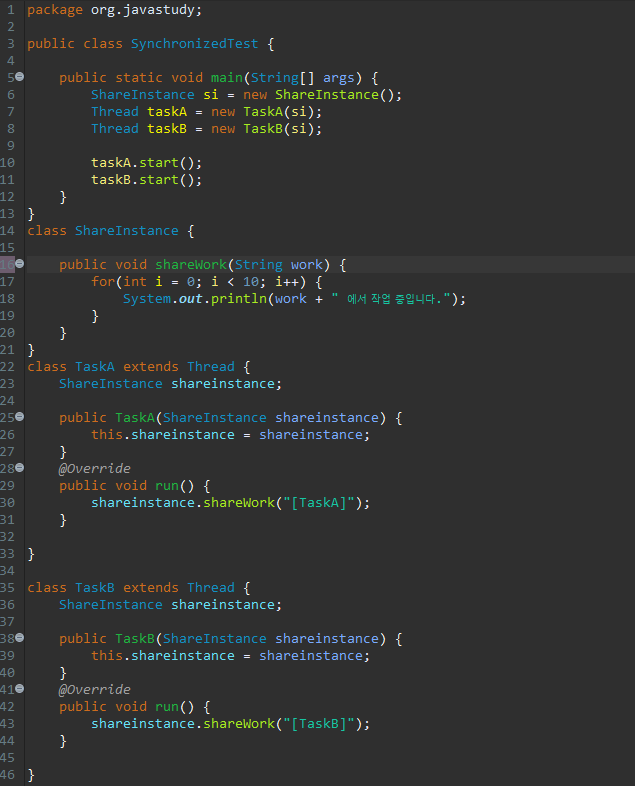Click line number 46 in the gutter
The image size is (635, 786).
coord(8,775)
